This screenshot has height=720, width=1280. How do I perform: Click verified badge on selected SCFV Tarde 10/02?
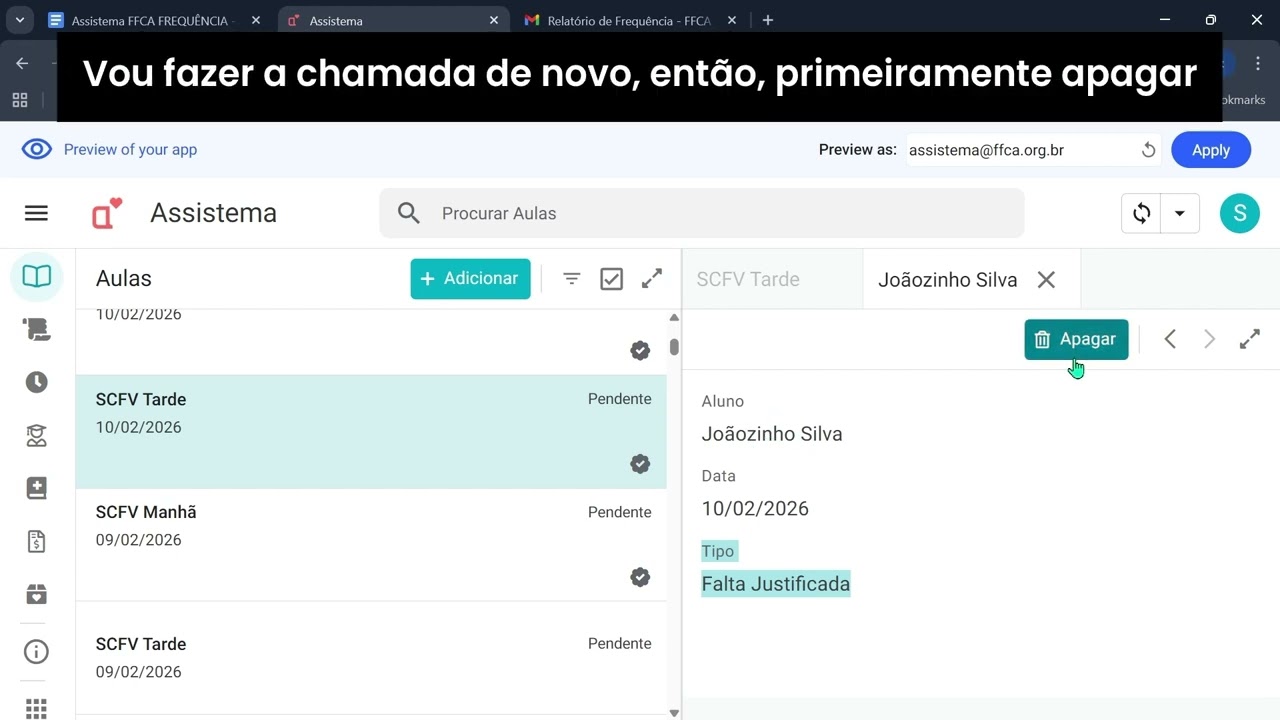(640, 464)
